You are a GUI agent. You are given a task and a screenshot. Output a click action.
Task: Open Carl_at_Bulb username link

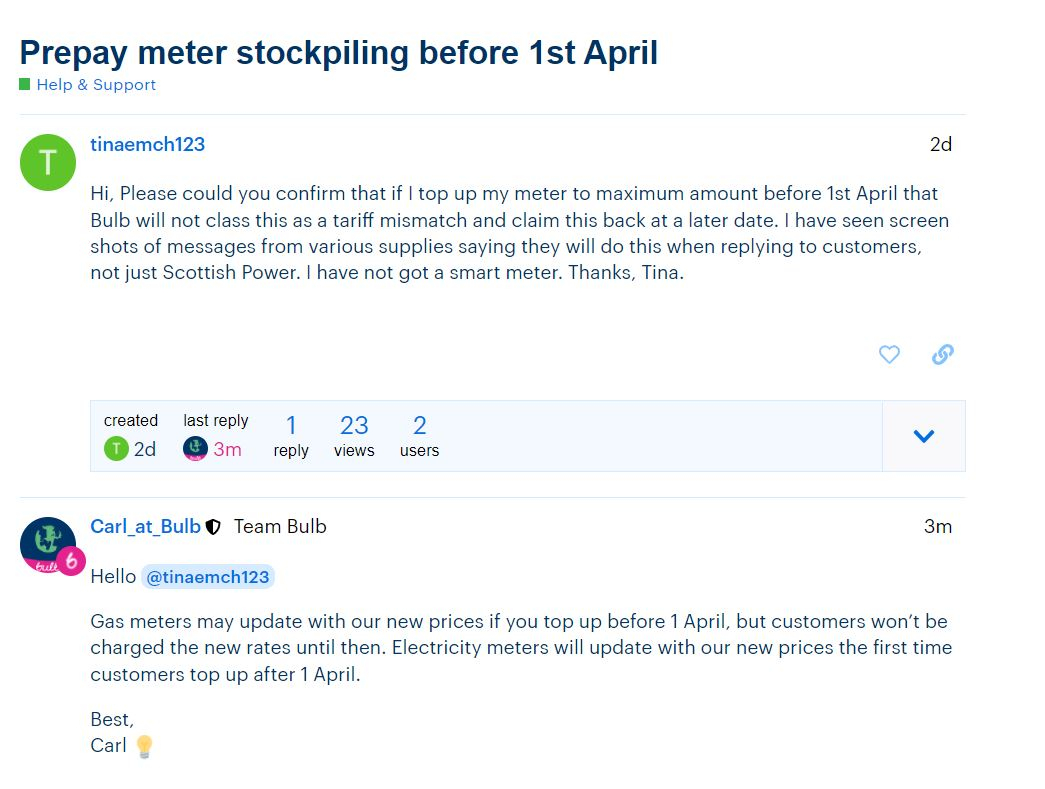coord(145,526)
